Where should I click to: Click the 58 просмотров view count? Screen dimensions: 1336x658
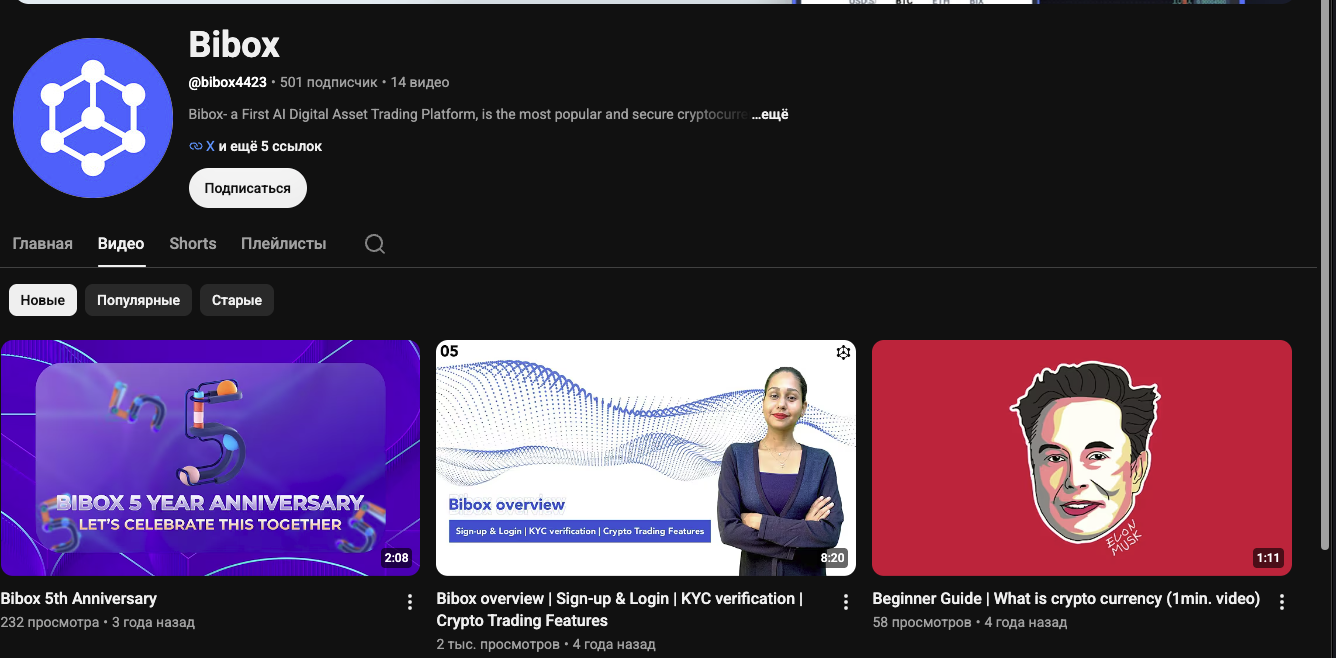pyautogui.click(x=922, y=622)
